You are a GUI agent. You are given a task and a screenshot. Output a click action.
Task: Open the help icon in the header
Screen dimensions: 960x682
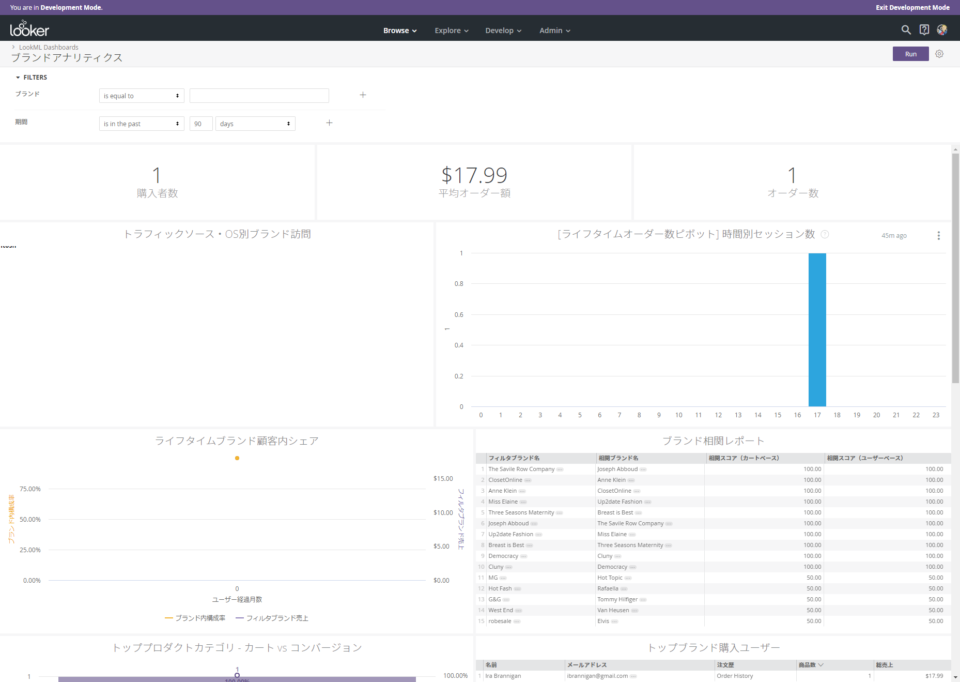[x=924, y=30]
